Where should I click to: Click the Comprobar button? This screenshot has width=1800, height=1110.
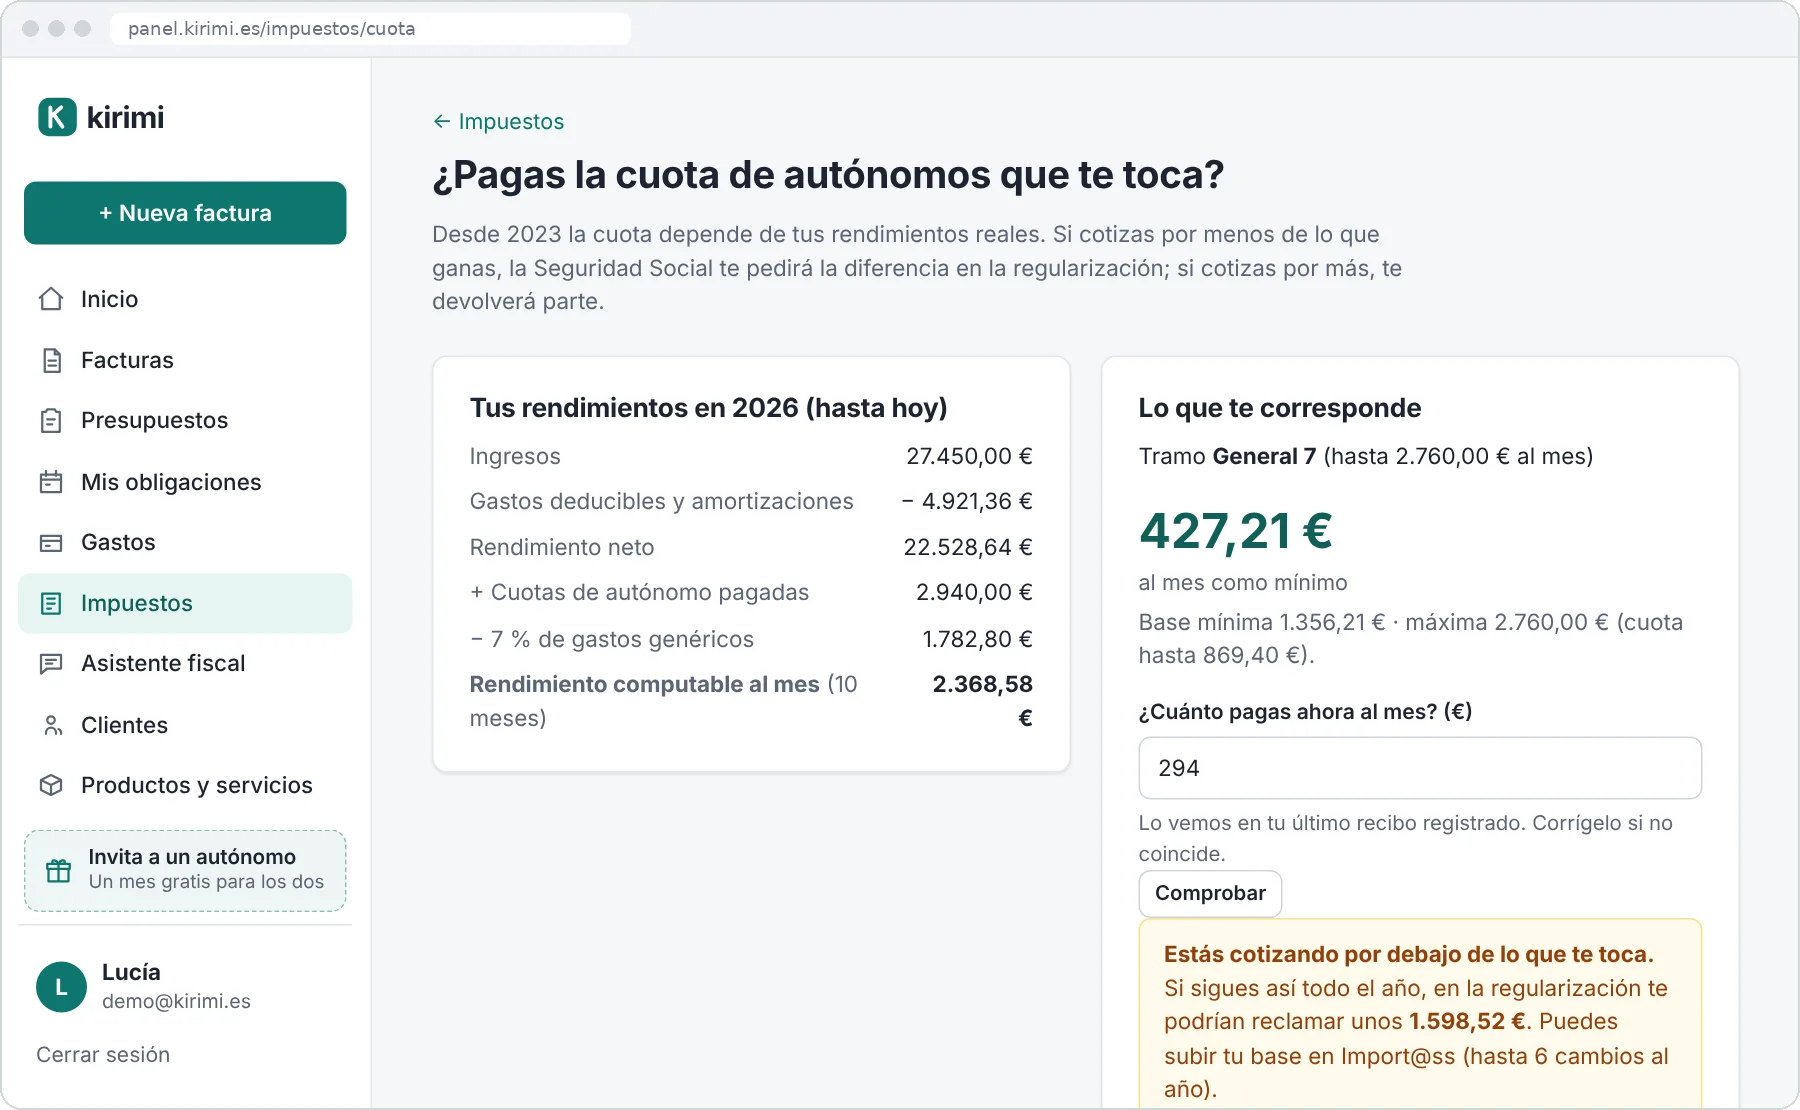[1210, 893]
